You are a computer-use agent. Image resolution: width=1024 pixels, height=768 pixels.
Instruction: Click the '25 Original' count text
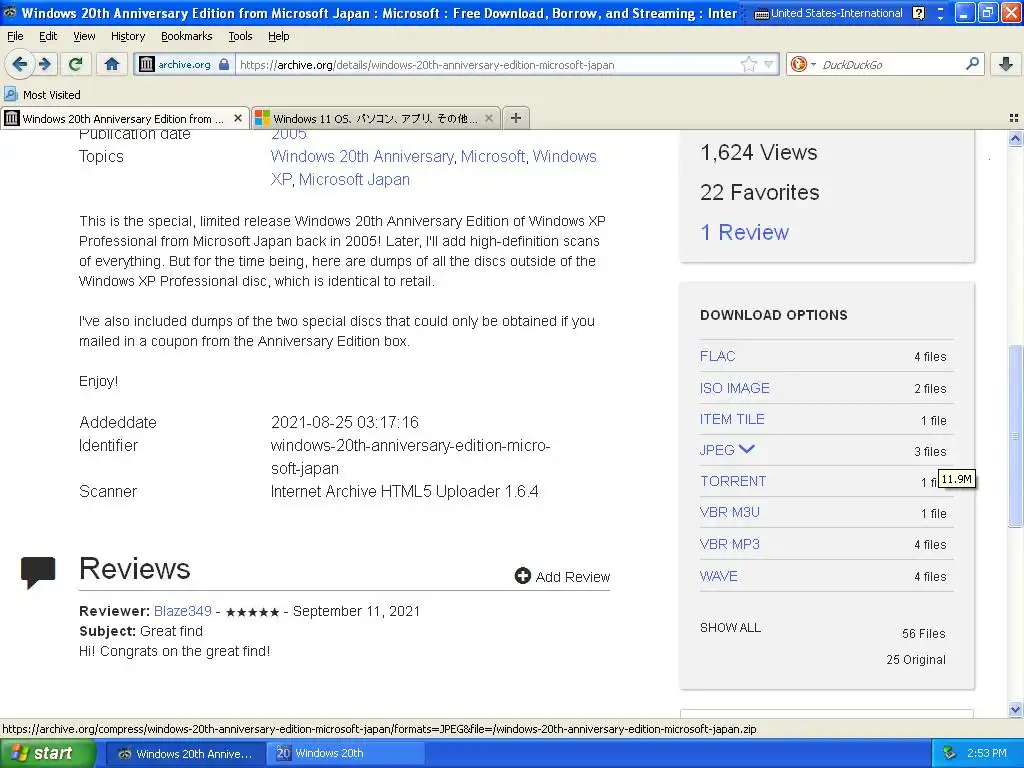916,660
